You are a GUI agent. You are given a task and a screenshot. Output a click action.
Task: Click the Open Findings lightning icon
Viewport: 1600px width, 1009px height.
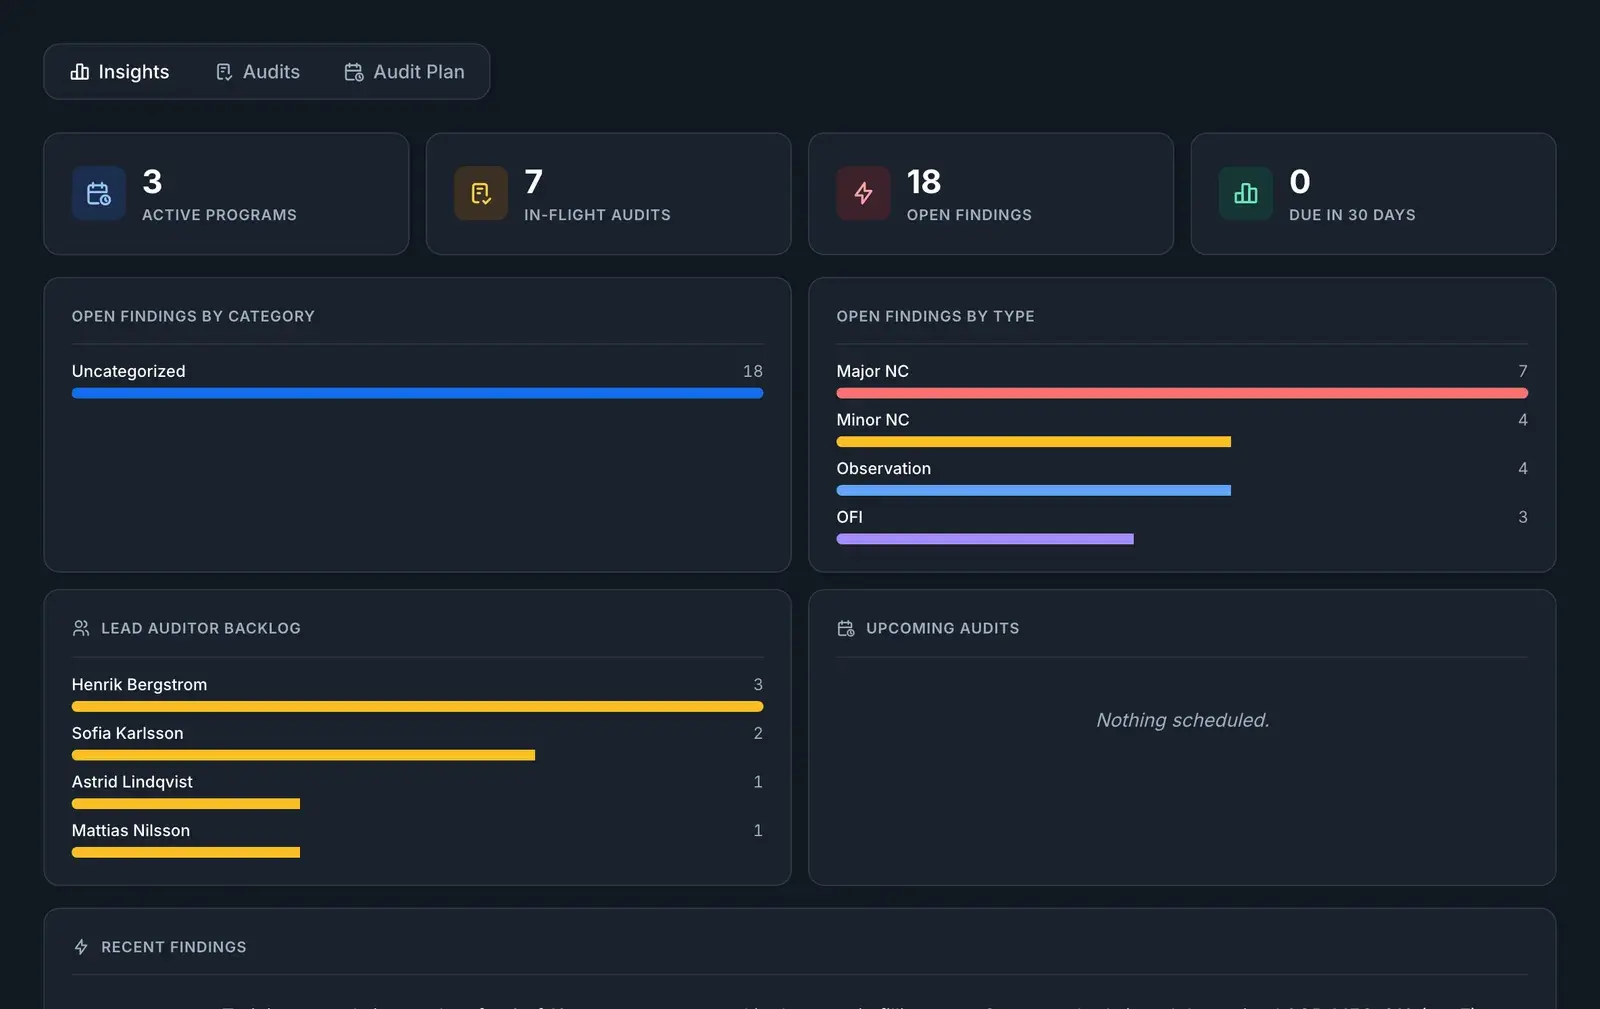point(863,193)
